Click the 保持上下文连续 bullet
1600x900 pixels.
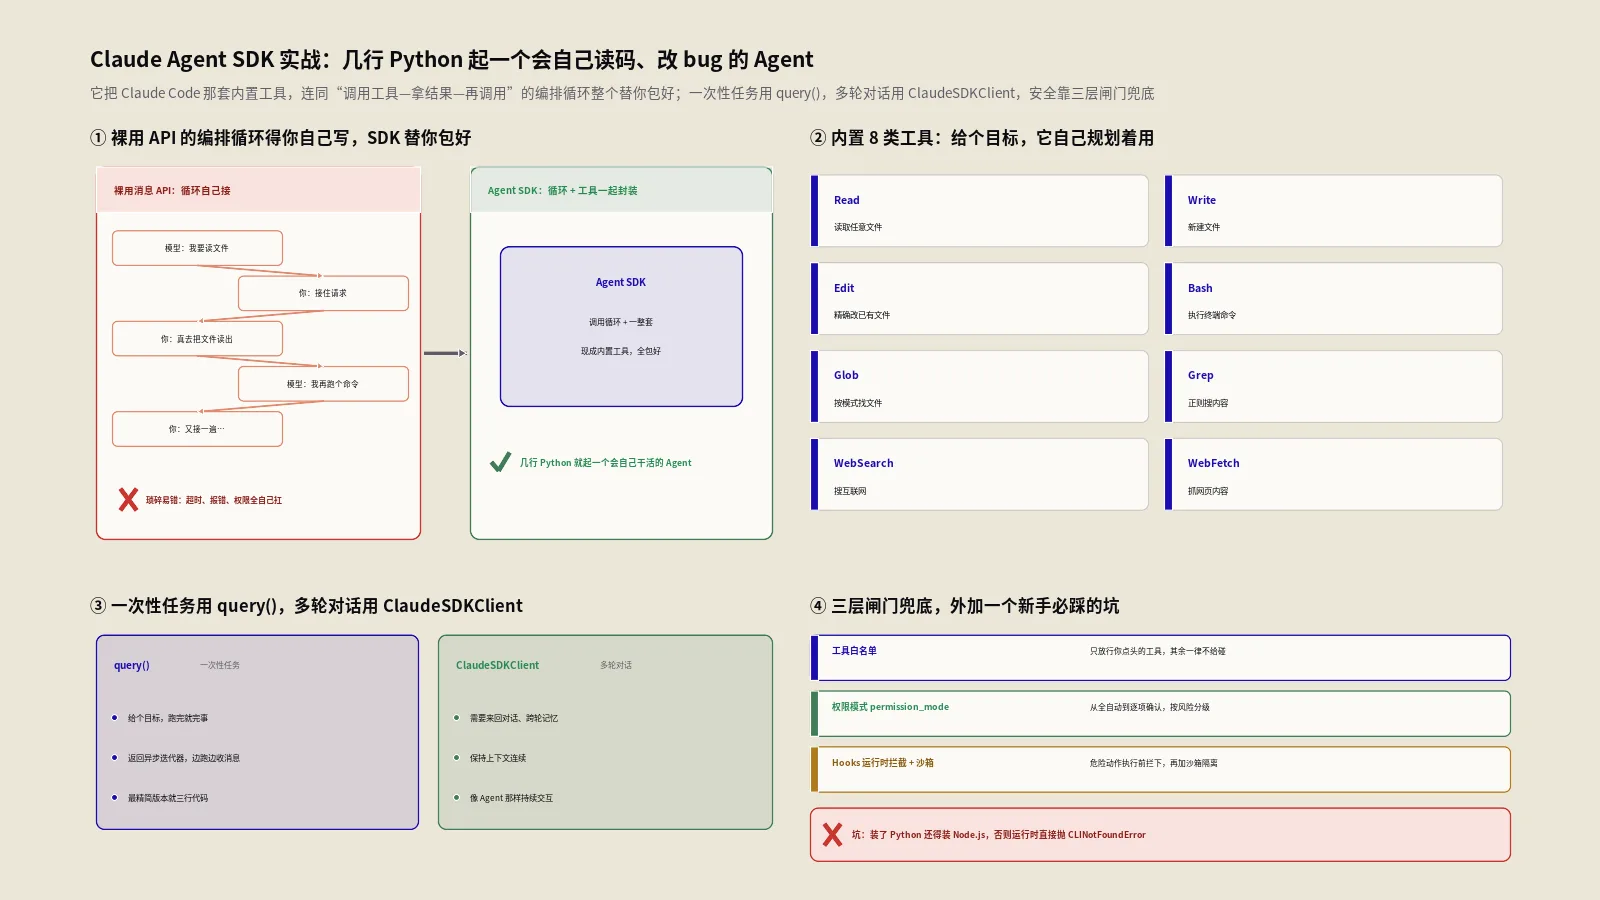click(498, 758)
